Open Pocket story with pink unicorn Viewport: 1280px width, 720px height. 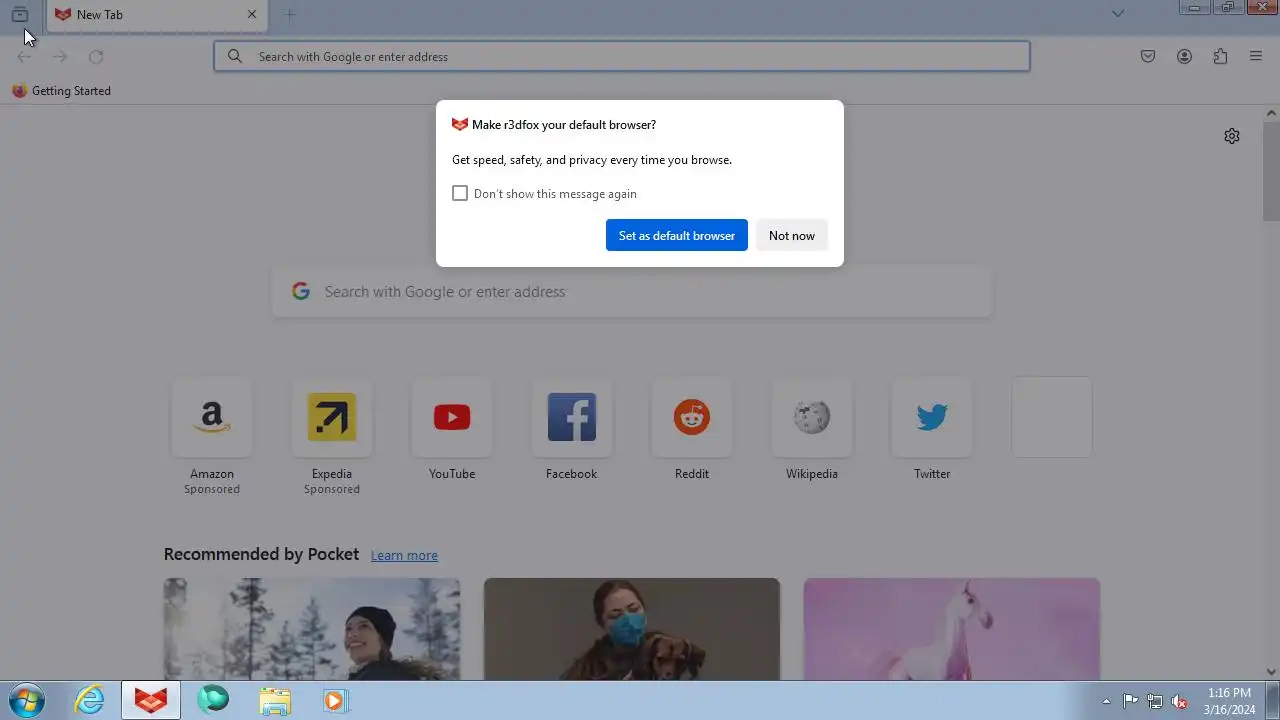coord(952,629)
